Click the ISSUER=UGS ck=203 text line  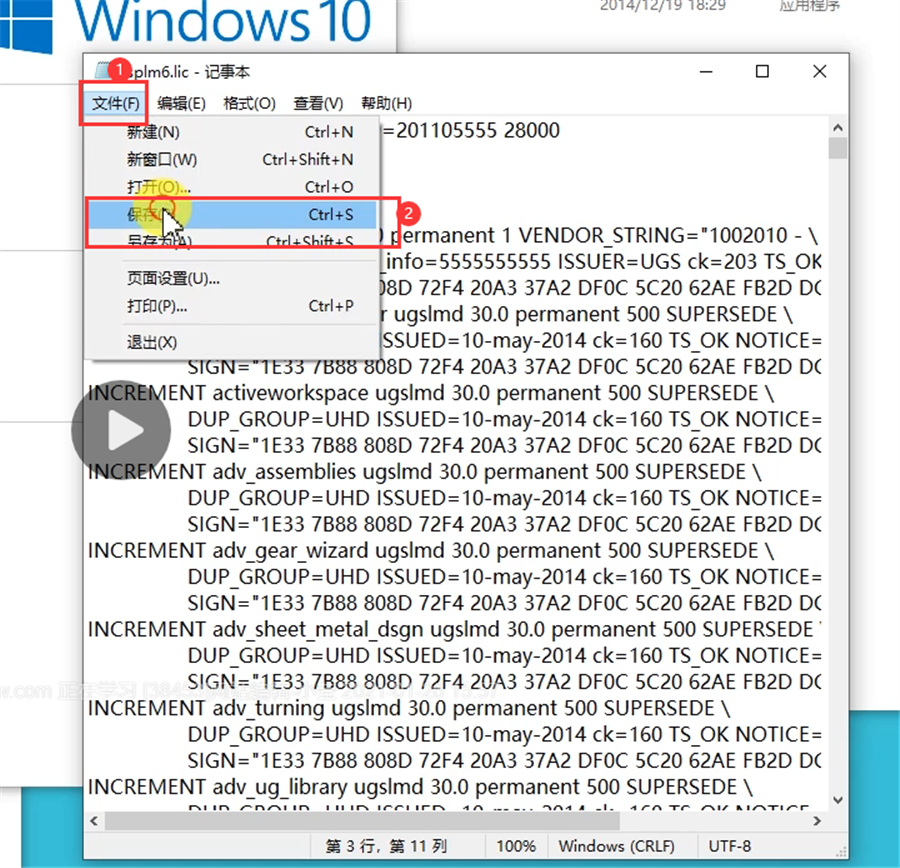tap(603, 262)
